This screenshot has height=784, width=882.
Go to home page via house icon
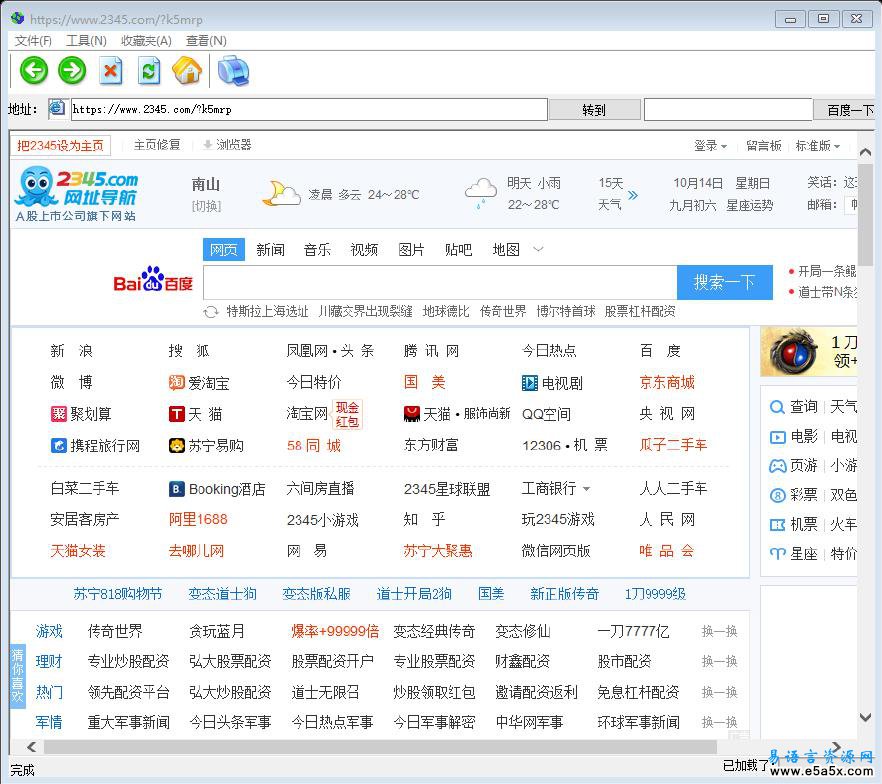(x=187, y=71)
